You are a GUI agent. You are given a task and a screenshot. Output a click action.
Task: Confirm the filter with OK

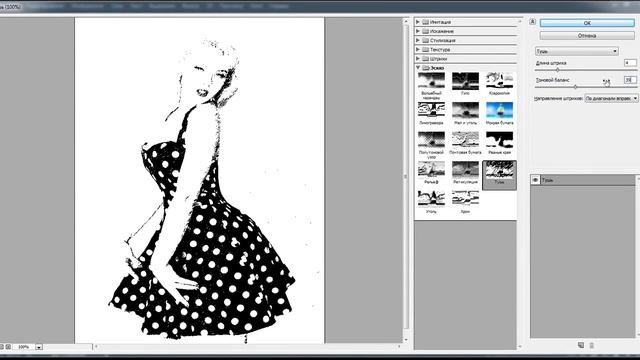click(x=587, y=23)
